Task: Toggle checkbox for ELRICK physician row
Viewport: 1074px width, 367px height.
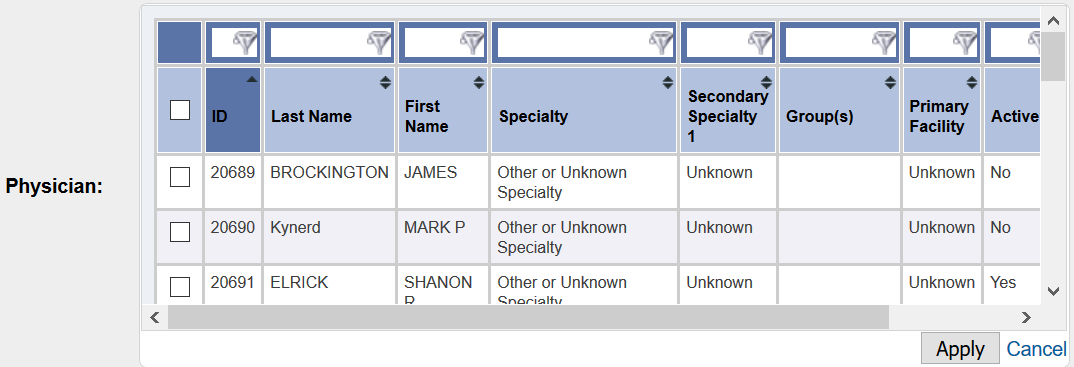Action: coord(179,287)
